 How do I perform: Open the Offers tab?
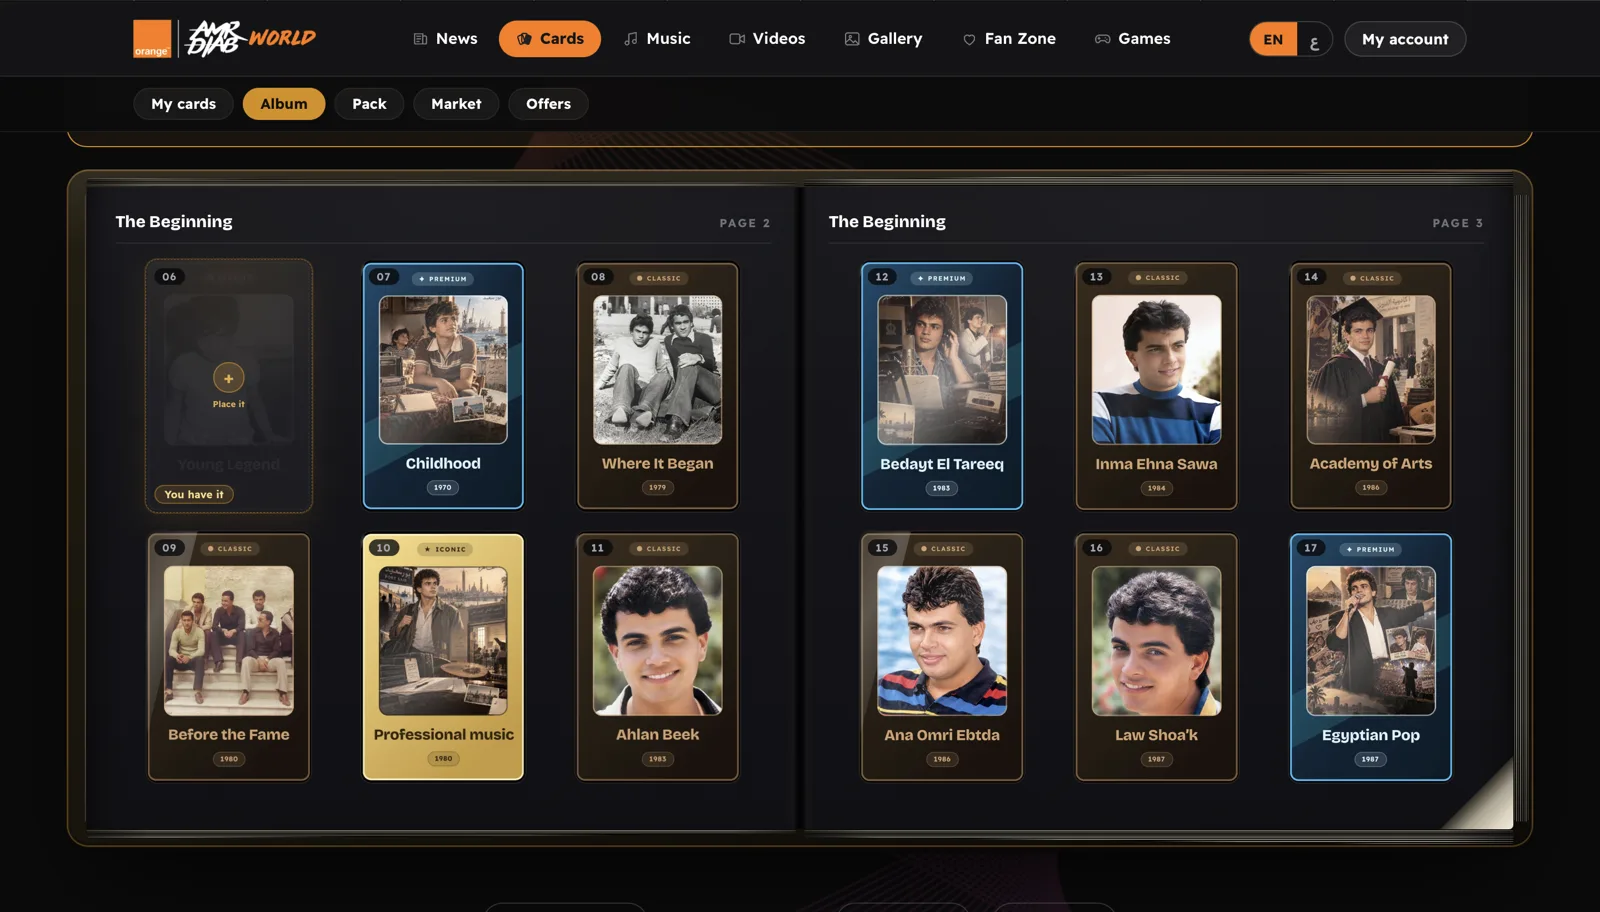coord(548,104)
